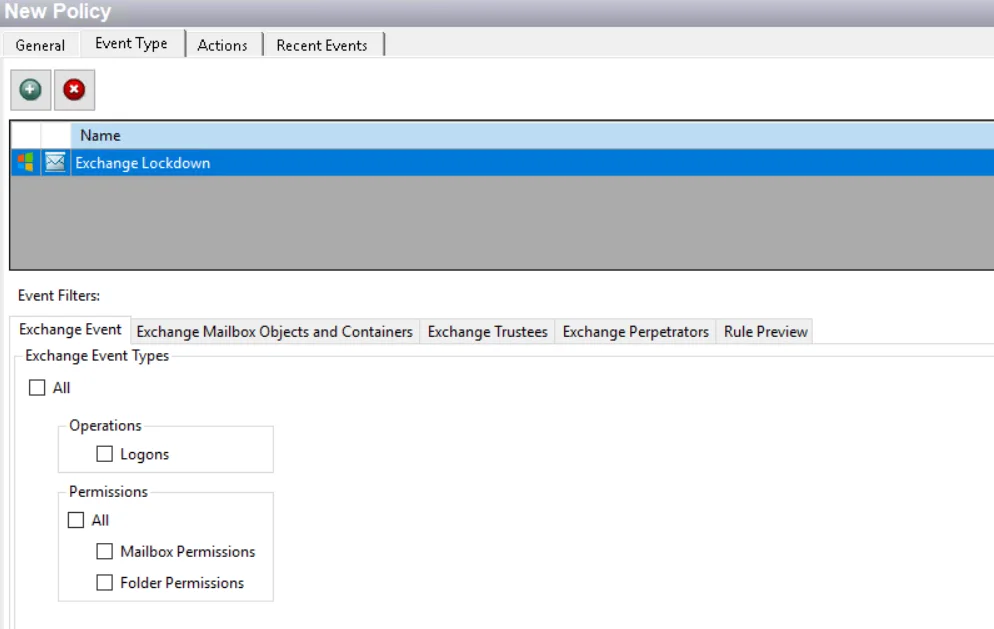Image resolution: width=994 pixels, height=629 pixels.
Task: Open the General tab
Action: [40, 45]
